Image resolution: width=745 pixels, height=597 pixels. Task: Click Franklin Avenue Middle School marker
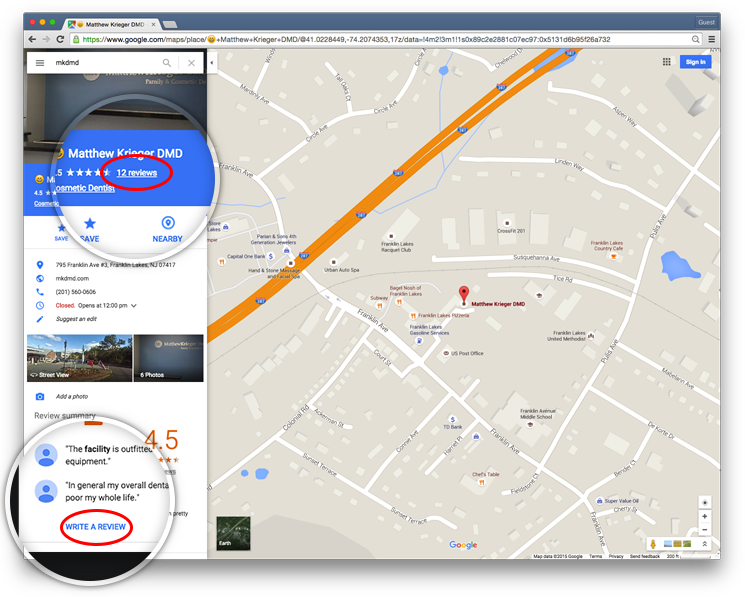(x=531, y=425)
